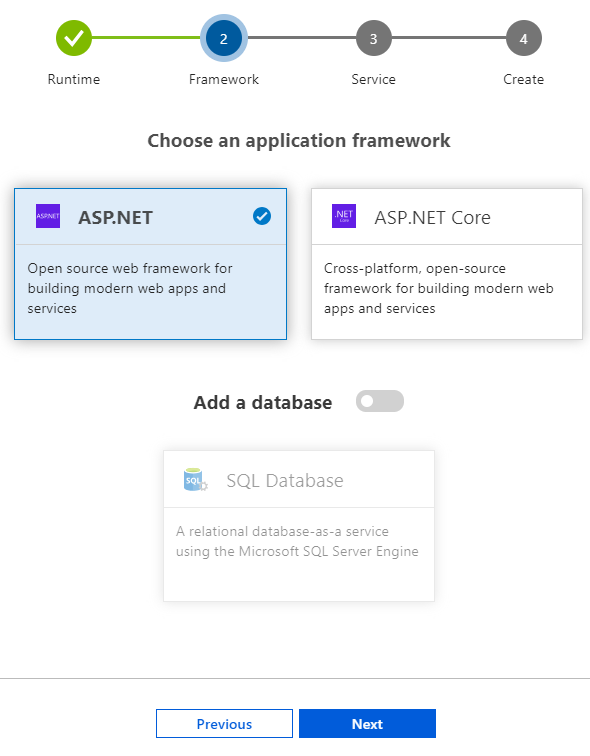
Task: Open the Create step label
Action: coord(523,79)
